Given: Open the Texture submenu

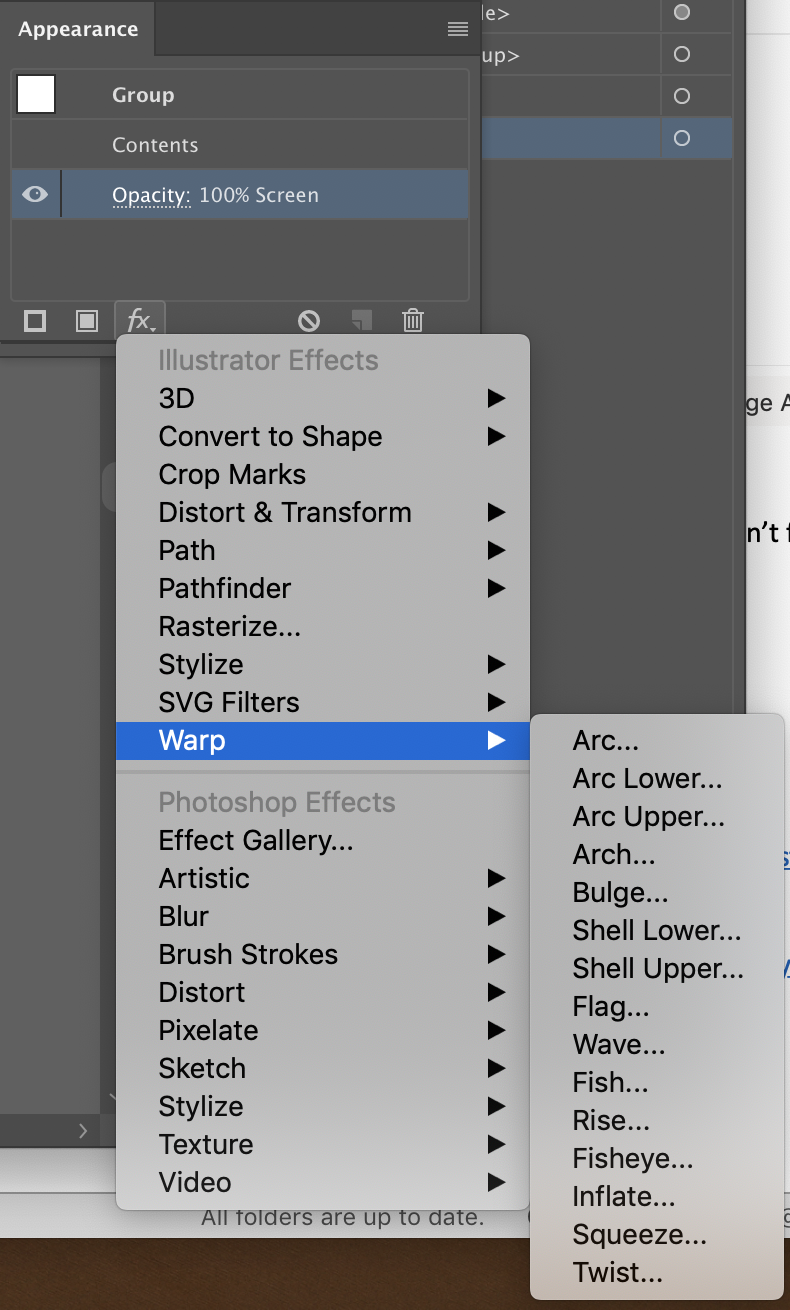Looking at the screenshot, I should 323,1144.
